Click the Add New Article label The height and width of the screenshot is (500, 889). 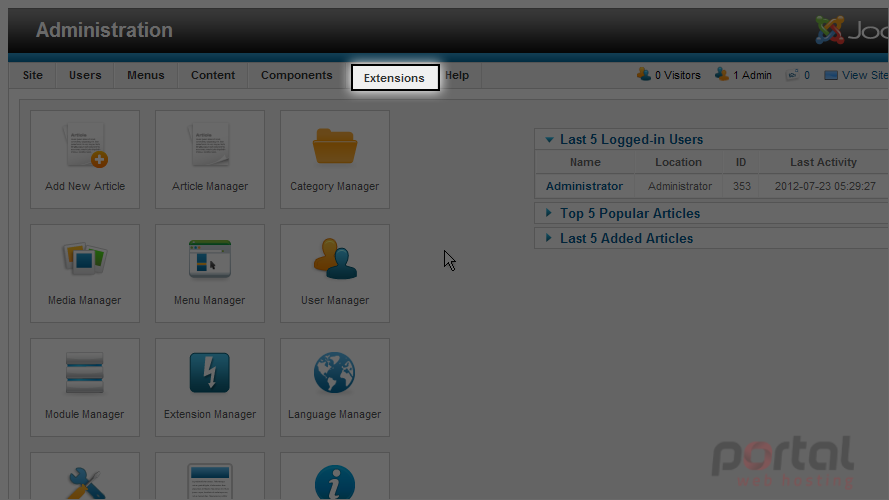pos(85,186)
